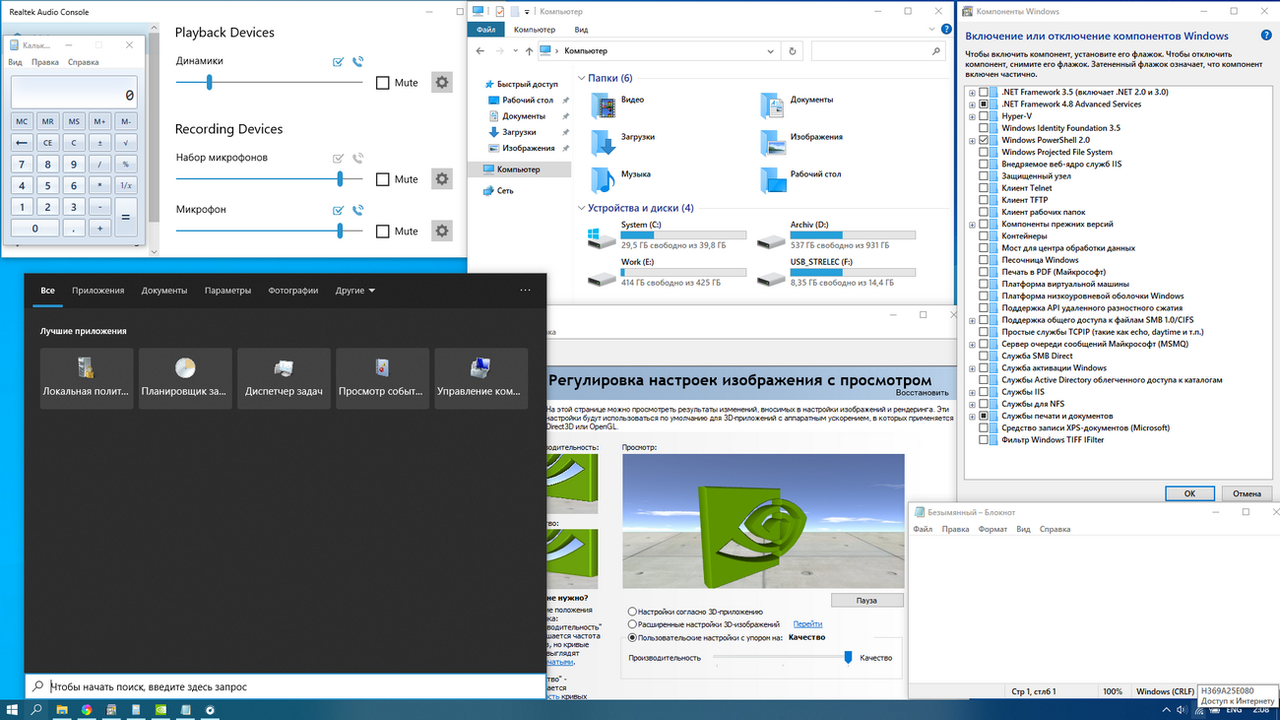Viewport: 1280px width, 720px height.
Task: Click default device icon next to Динамики
Action: pyautogui.click(x=339, y=62)
